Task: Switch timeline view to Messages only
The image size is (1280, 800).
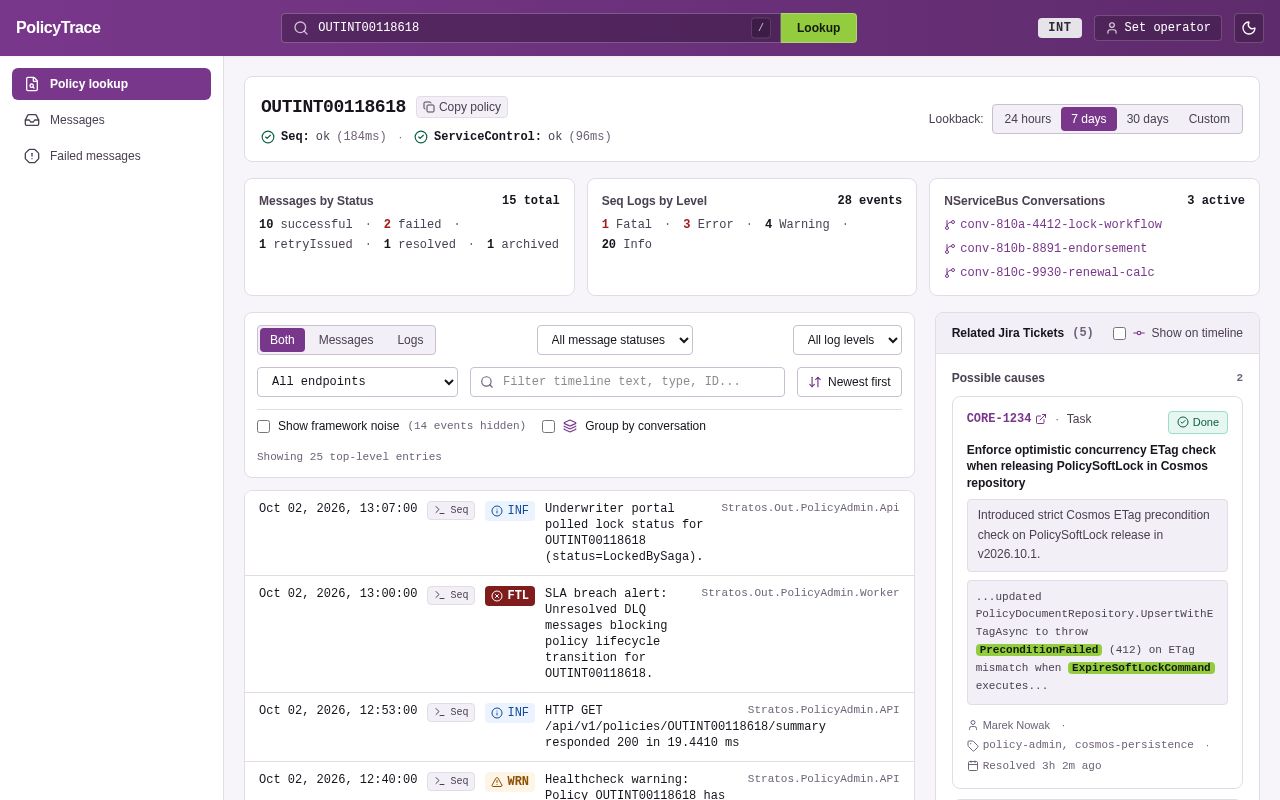Action: click(346, 340)
